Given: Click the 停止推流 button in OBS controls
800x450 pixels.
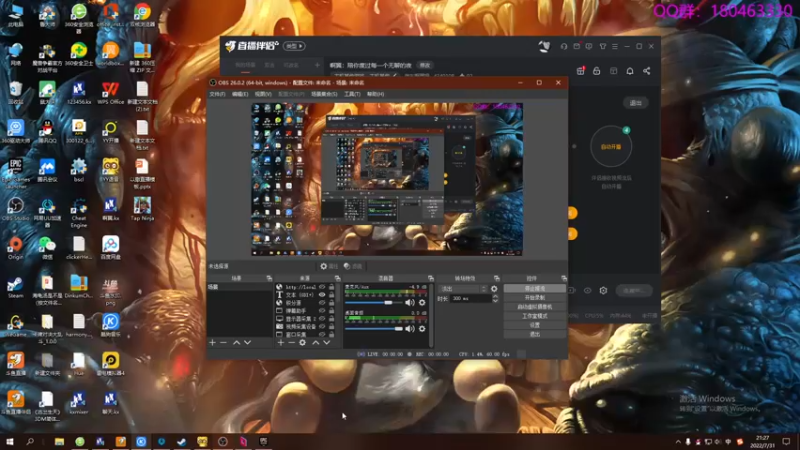Looking at the screenshot, I should point(535,288).
